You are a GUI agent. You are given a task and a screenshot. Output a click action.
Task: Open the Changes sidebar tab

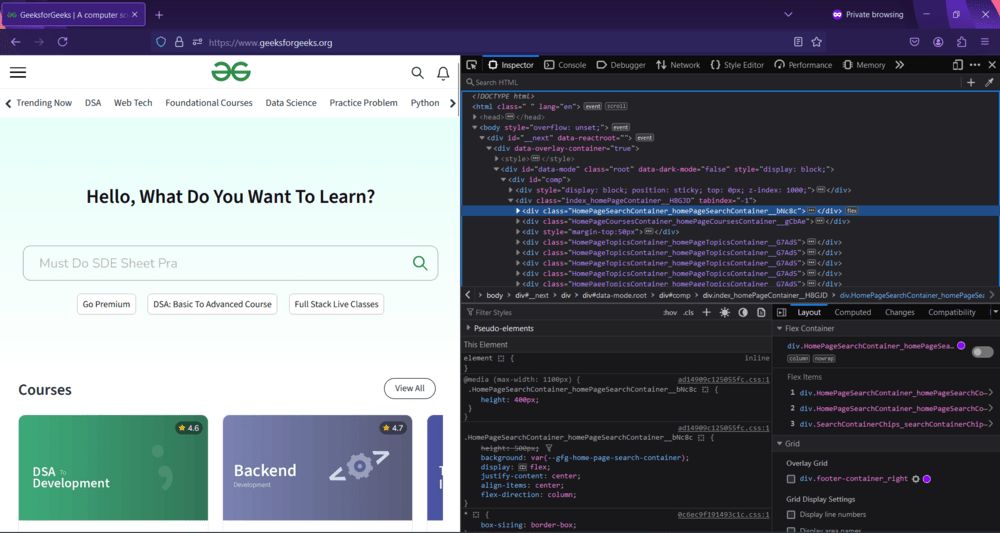(900, 312)
